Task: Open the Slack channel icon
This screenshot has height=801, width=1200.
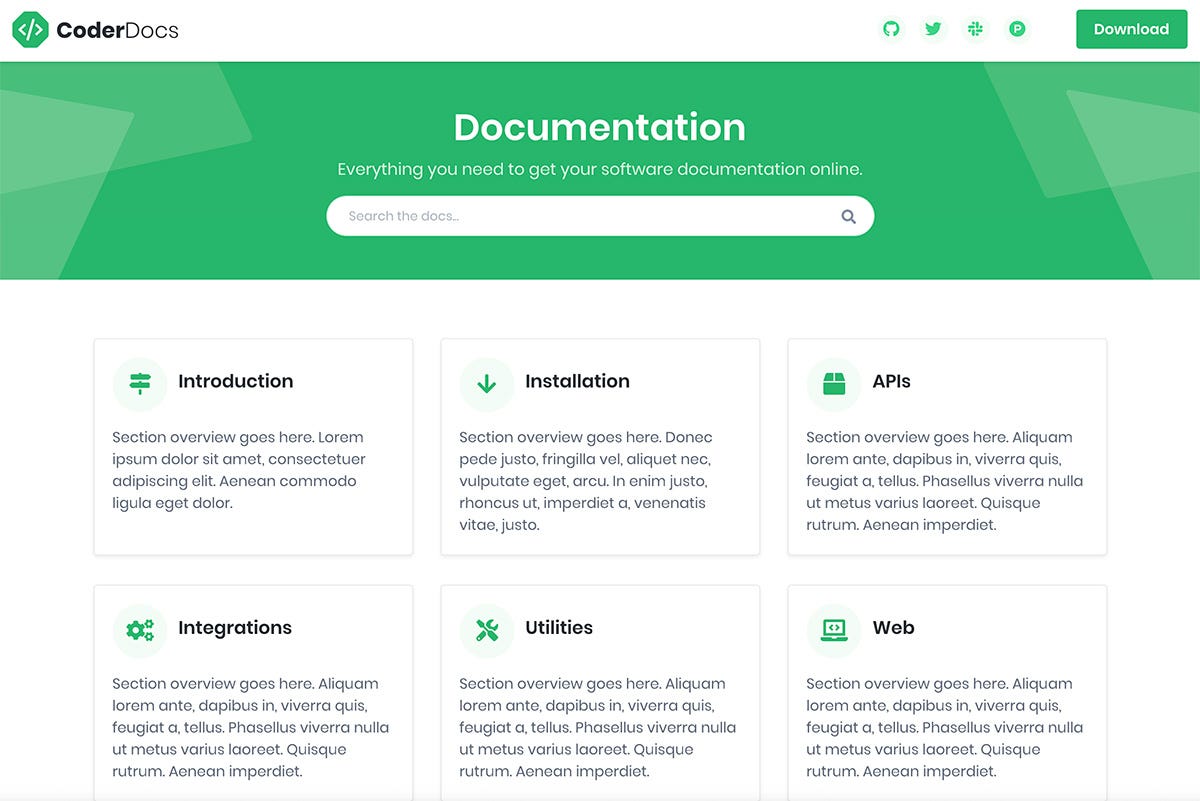Action: click(x=975, y=29)
